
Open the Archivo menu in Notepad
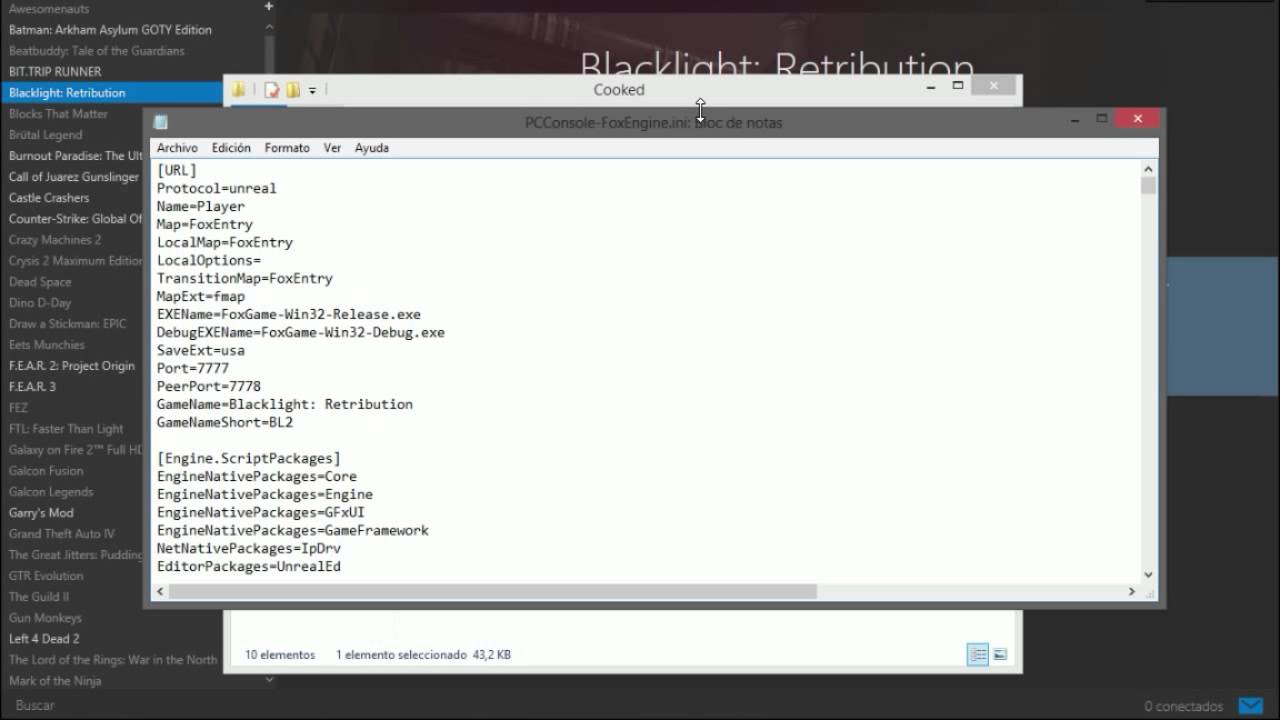click(177, 148)
